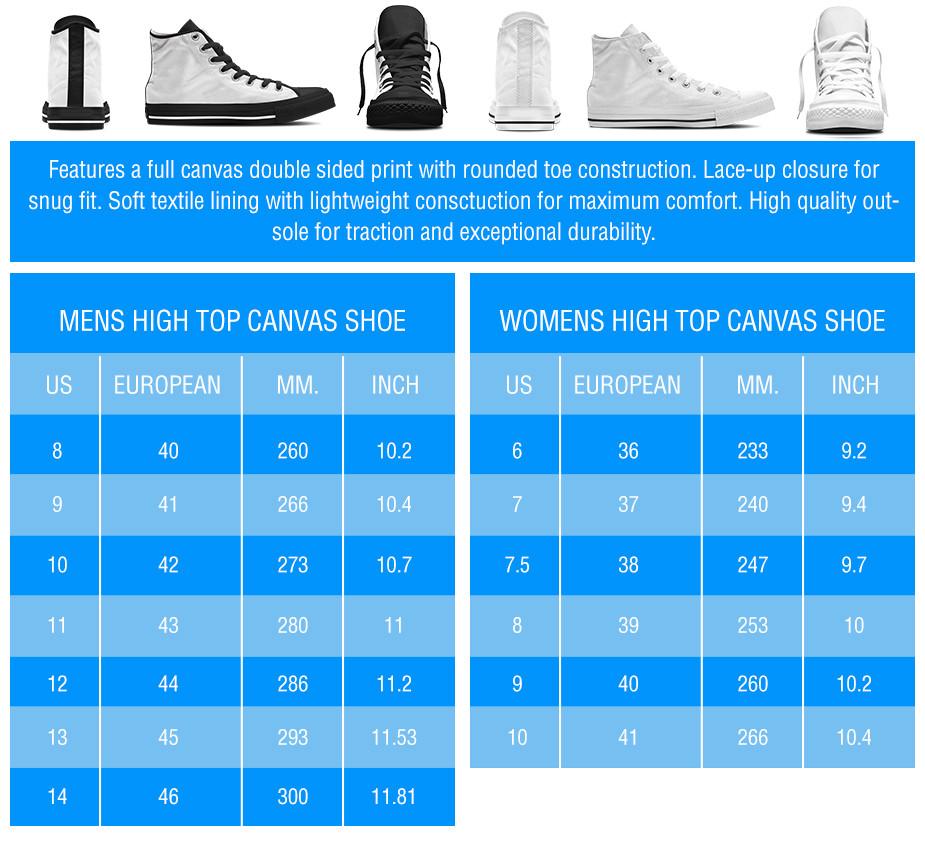The width and height of the screenshot is (925, 844).
Task: Click the 253 mm value in womens table
Action: coord(752,625)
